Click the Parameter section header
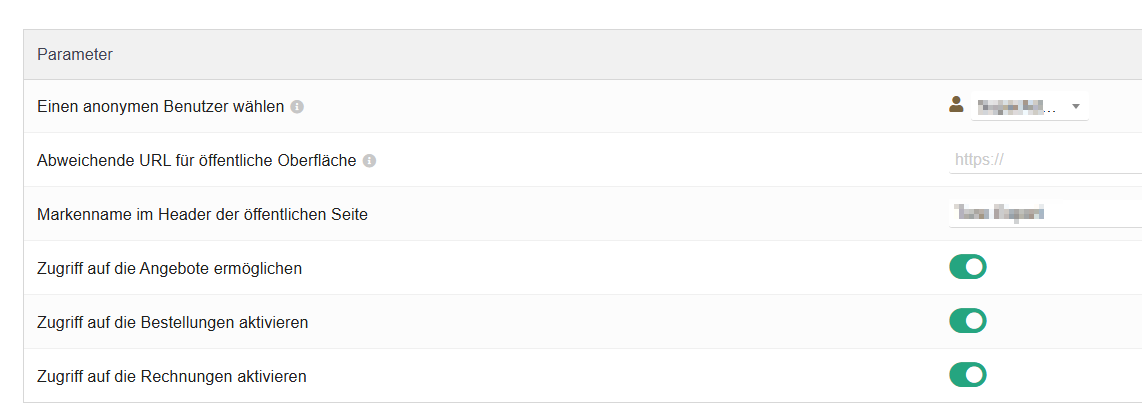1142x419 pixels. (x=75, y=55)
